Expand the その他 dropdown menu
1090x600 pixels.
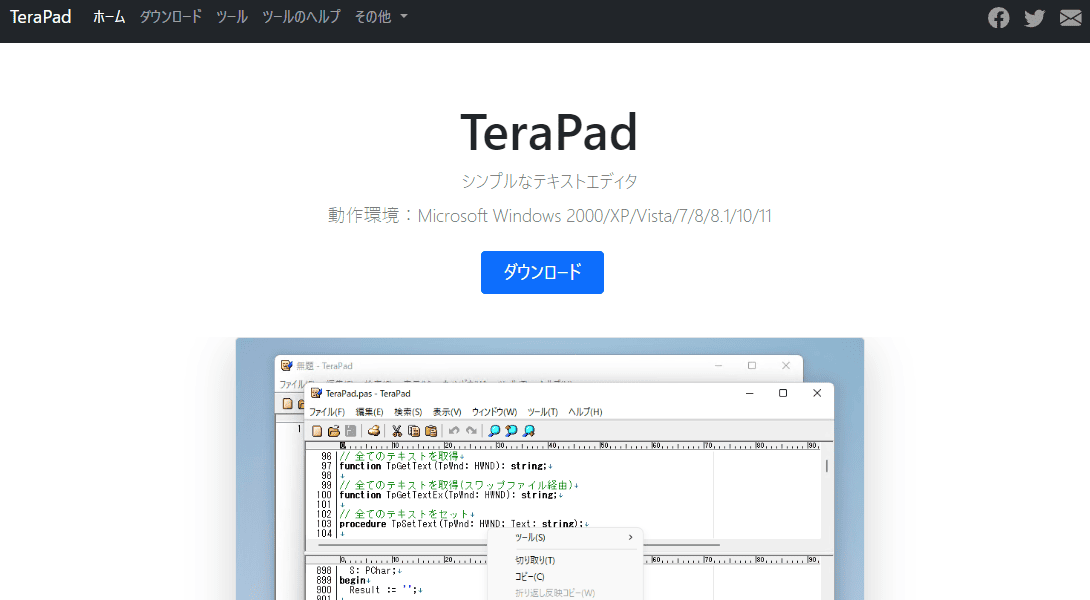click(381, 17)
